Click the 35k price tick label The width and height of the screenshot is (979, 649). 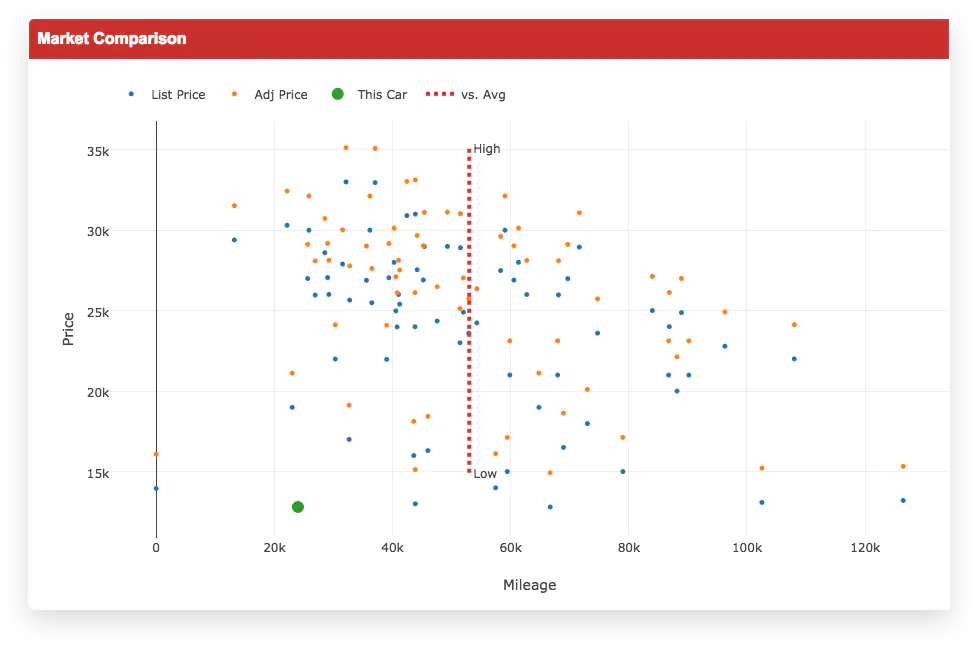coord(98,151)
